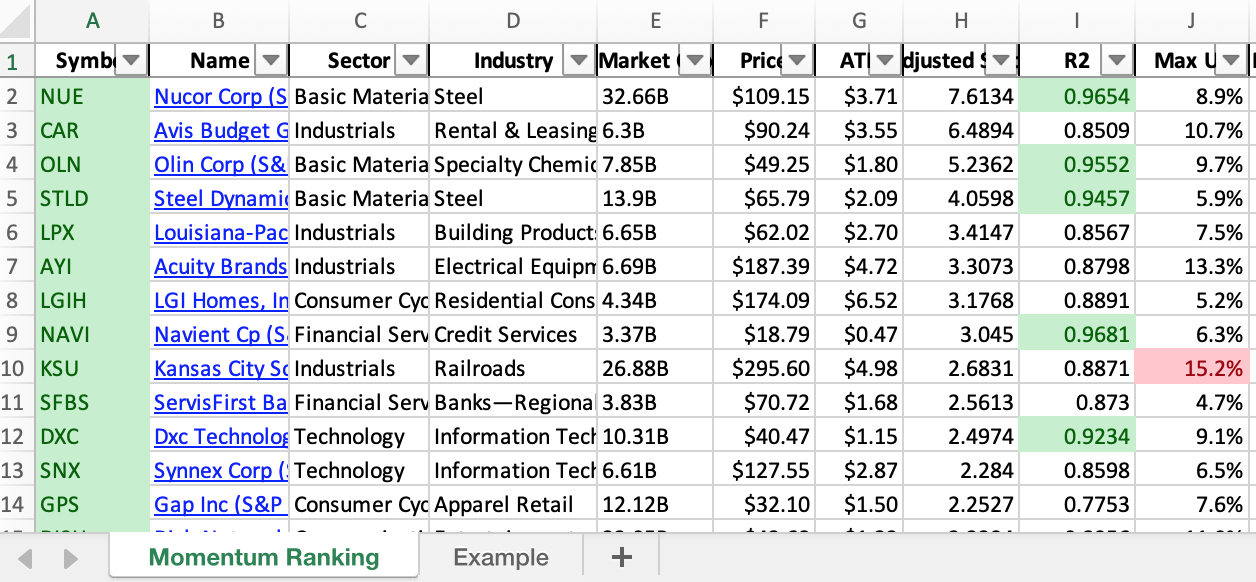Image resolution: width=1256 pixels, height=582 pixels.
Task: Select the Momentum Ranking sheet tab
Action: click(264, 557)
